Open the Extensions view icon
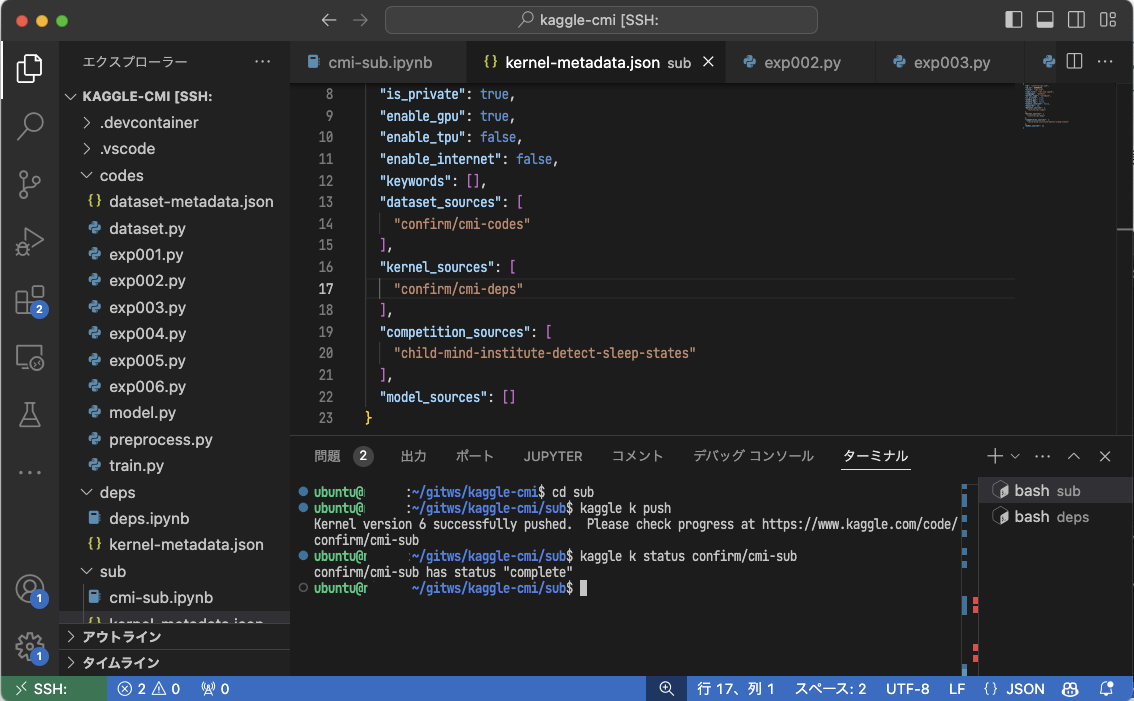Image resolution: width=1134 pixels, height=701 pixels. (x=30, y=300)
